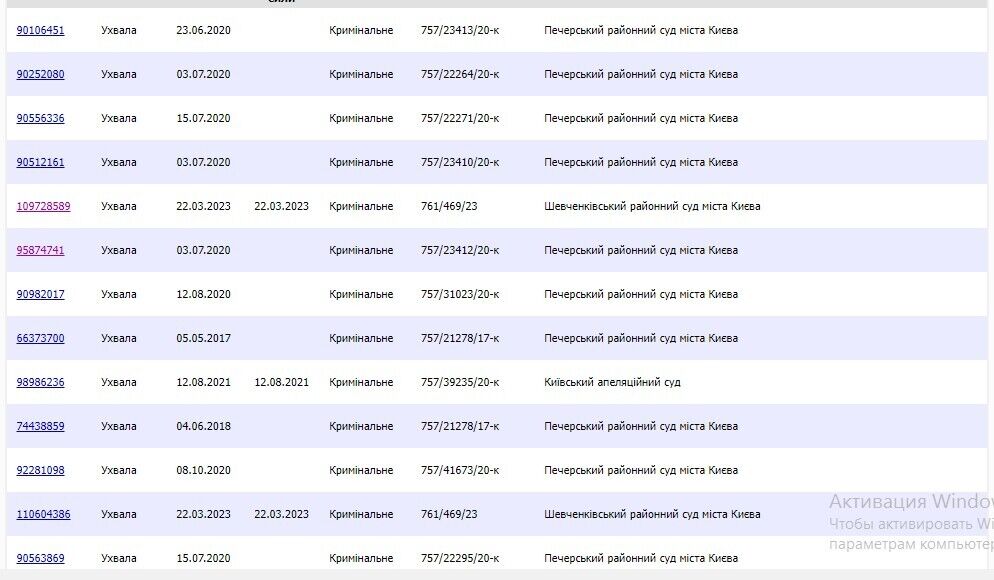Click case number 757/22295/20-к in last row
The height and width of the screenshot is (580, 994).
tap(460, 558)
